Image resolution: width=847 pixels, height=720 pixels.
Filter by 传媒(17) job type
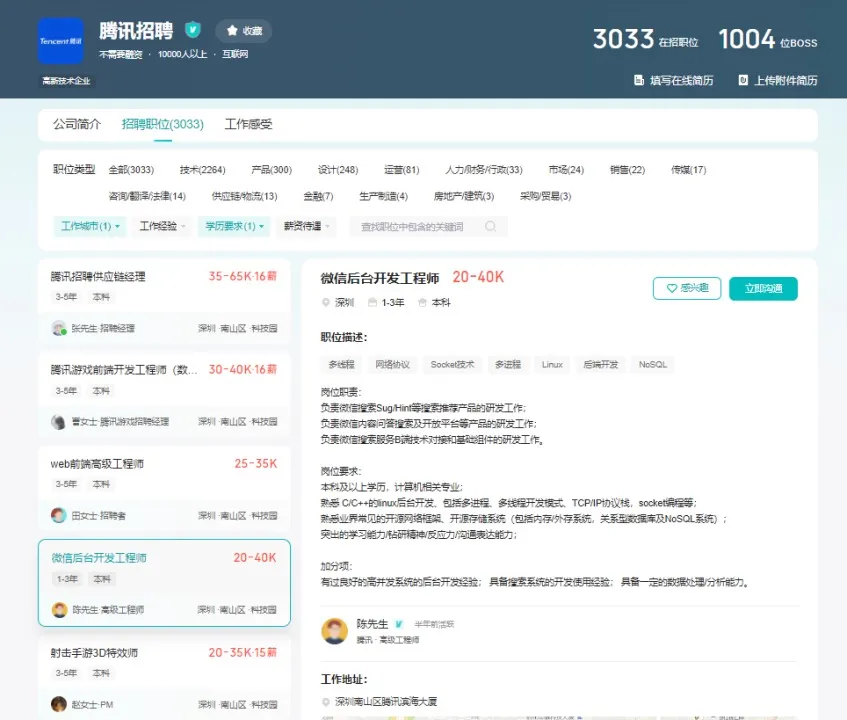tap(689, 170)
